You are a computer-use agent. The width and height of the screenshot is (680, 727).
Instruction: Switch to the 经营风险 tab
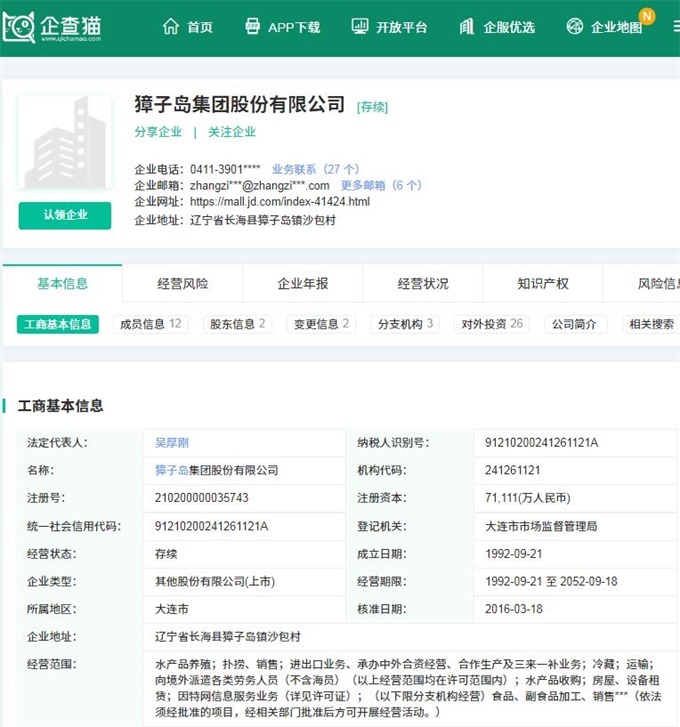(x=183, y=283)
